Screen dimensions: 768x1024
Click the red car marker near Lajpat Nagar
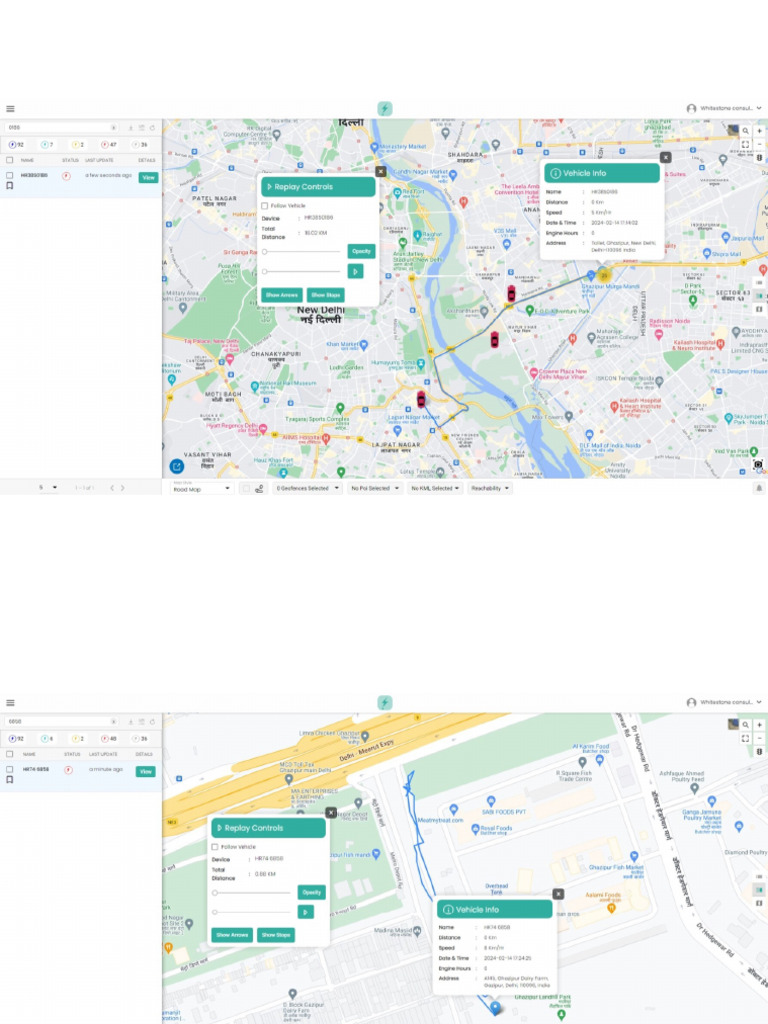[x=421, y=398]
